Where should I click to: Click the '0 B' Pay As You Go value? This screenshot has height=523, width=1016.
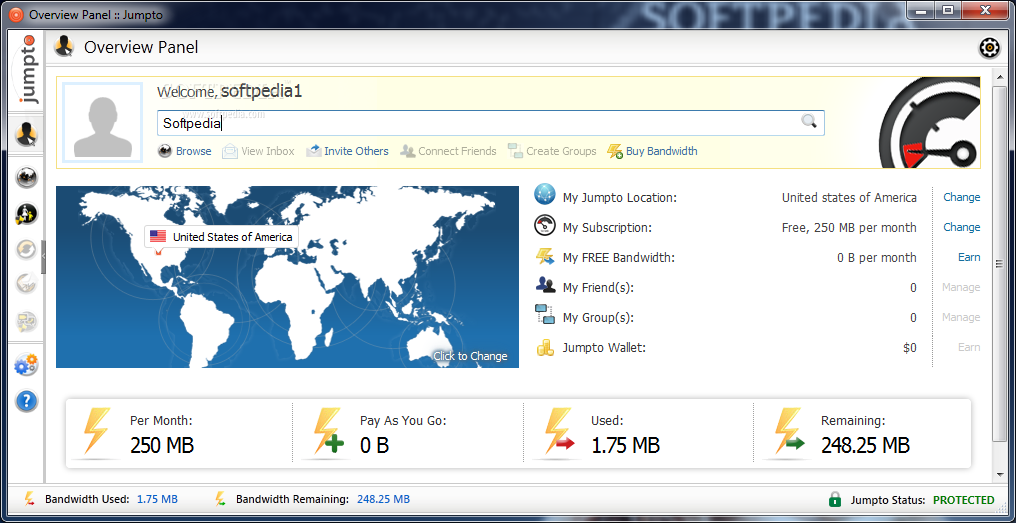[375, 445]
